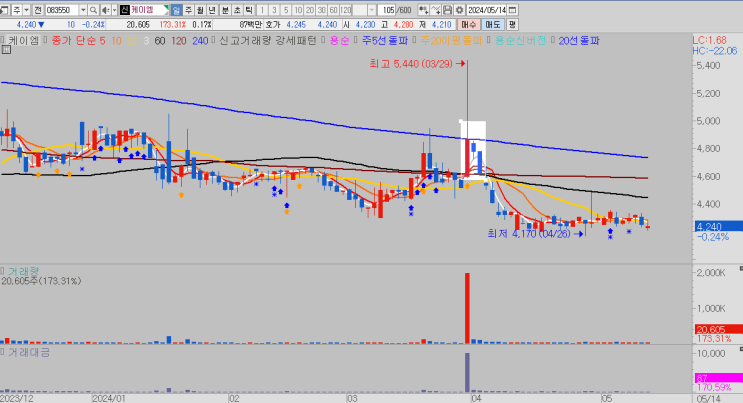The image size is (743, 403).
Task: Open the custom interval dropdown
Action: point(372,10)
